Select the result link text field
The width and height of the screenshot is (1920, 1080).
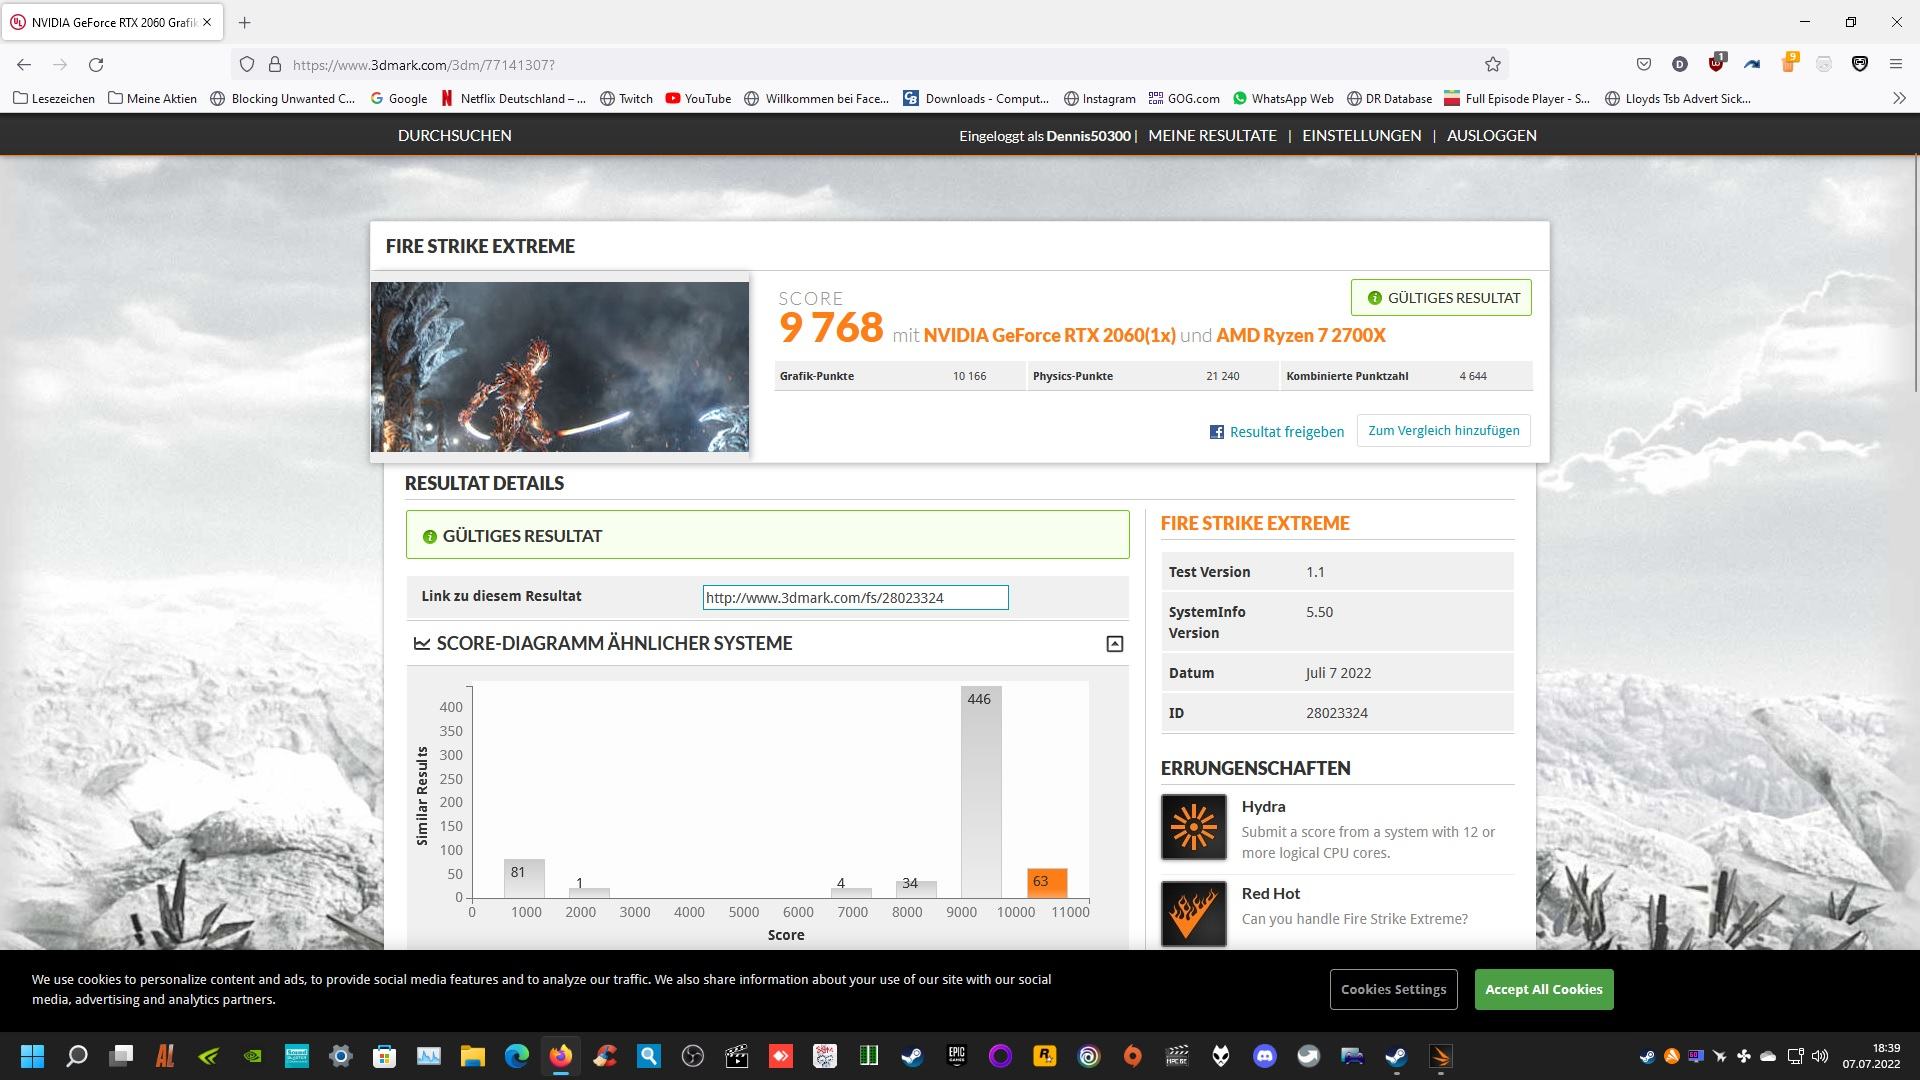coord(855,598)
